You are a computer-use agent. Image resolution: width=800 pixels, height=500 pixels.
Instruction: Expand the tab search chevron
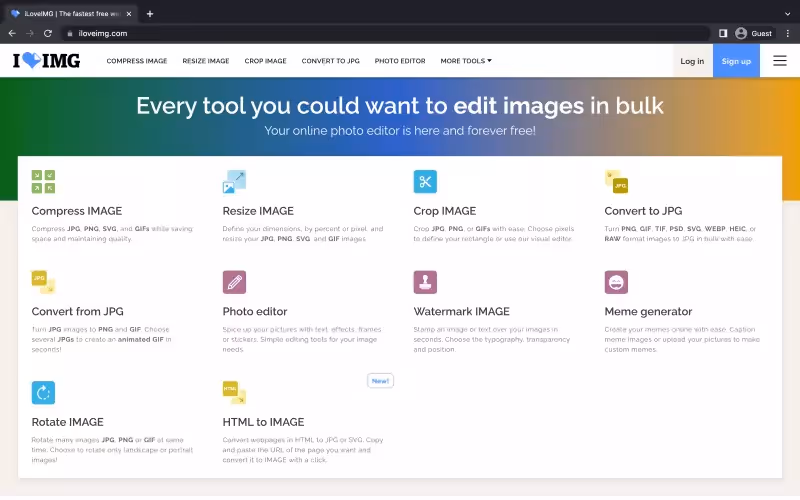point(788,14)
